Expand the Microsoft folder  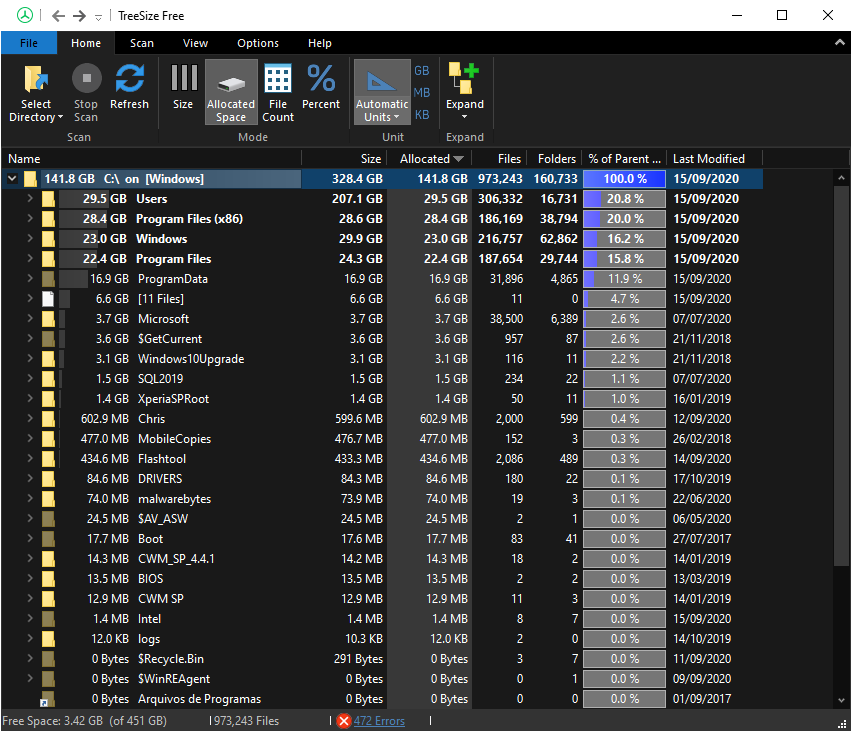[x=30, y=318]
